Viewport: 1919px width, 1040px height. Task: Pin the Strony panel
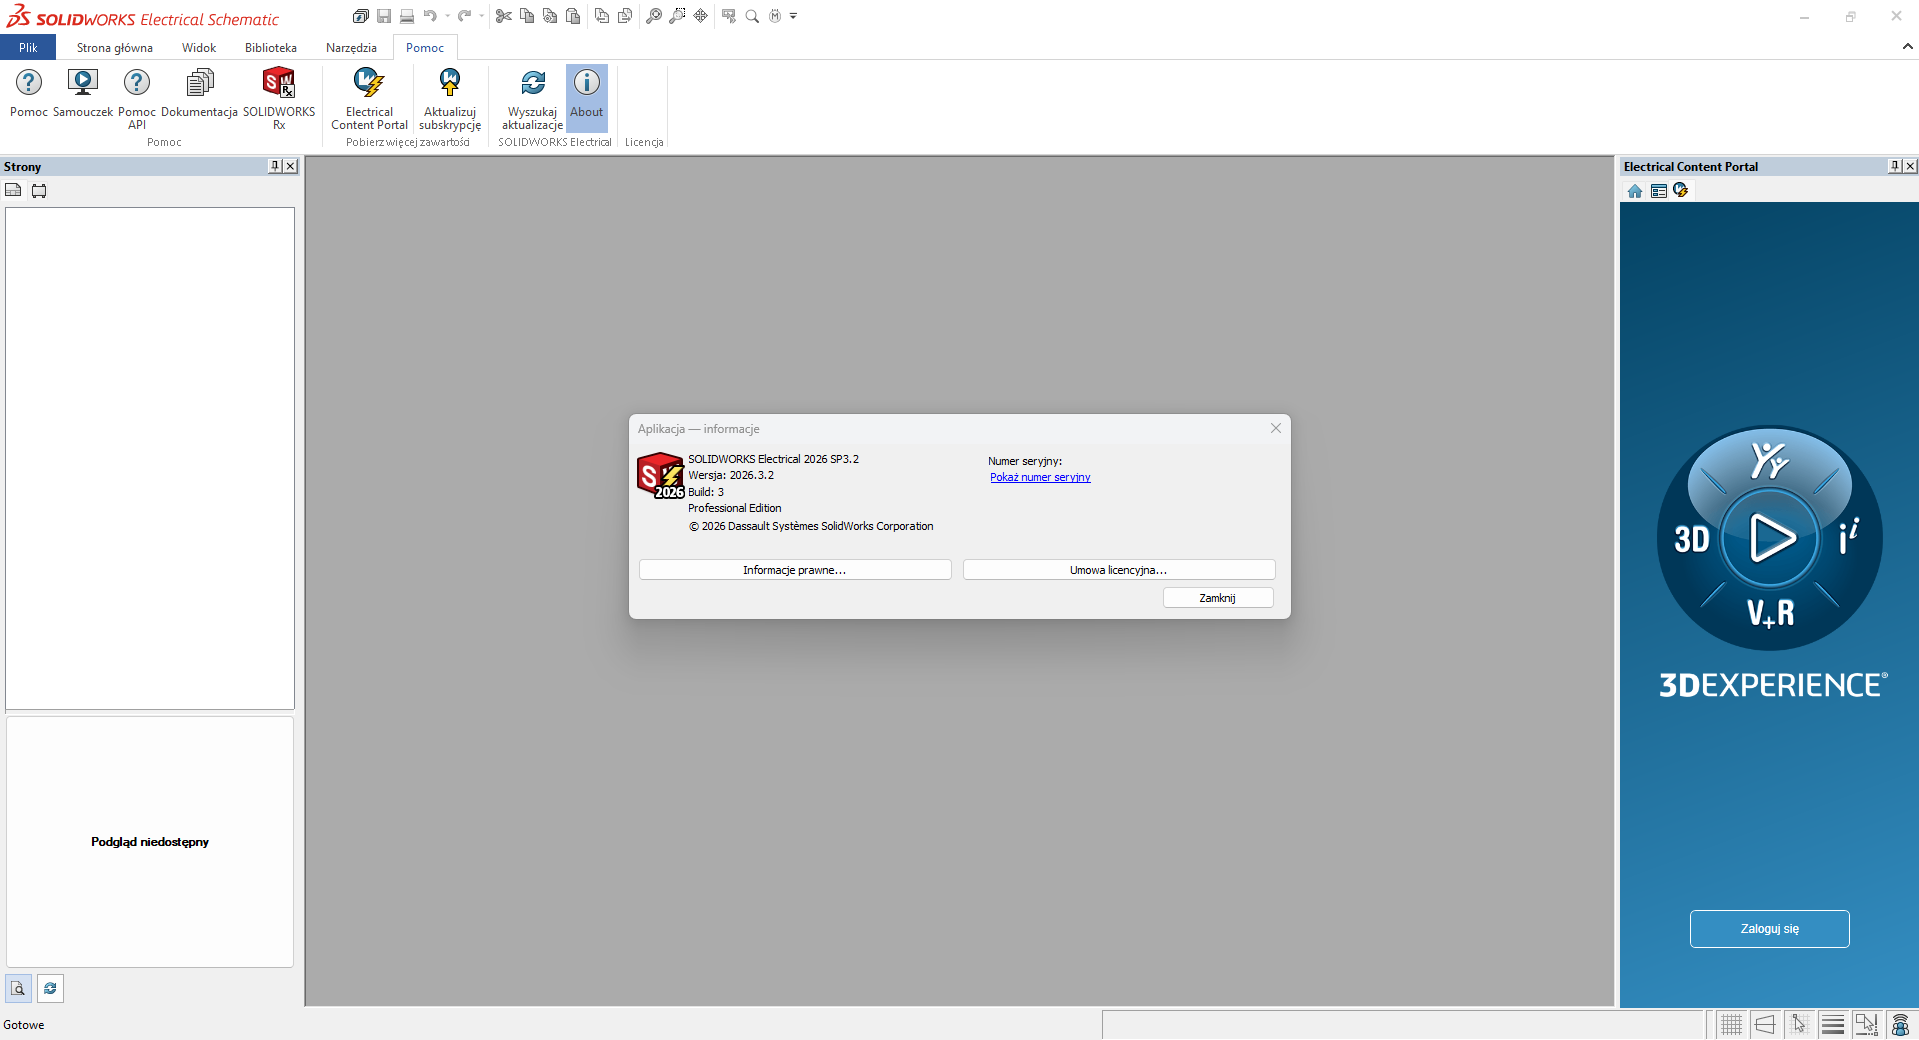275,166
